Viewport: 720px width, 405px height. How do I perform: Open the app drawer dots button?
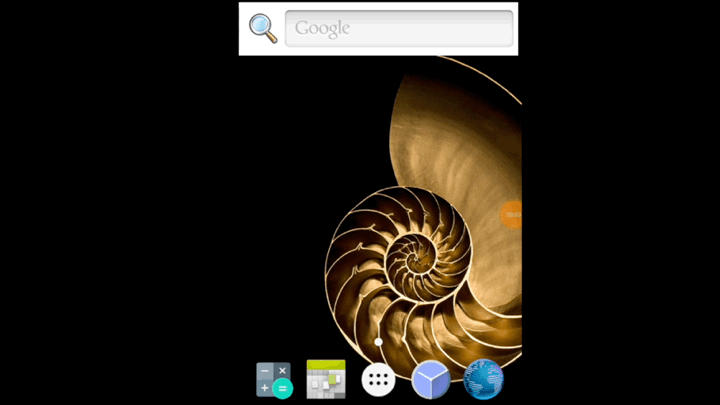point(378,380)
